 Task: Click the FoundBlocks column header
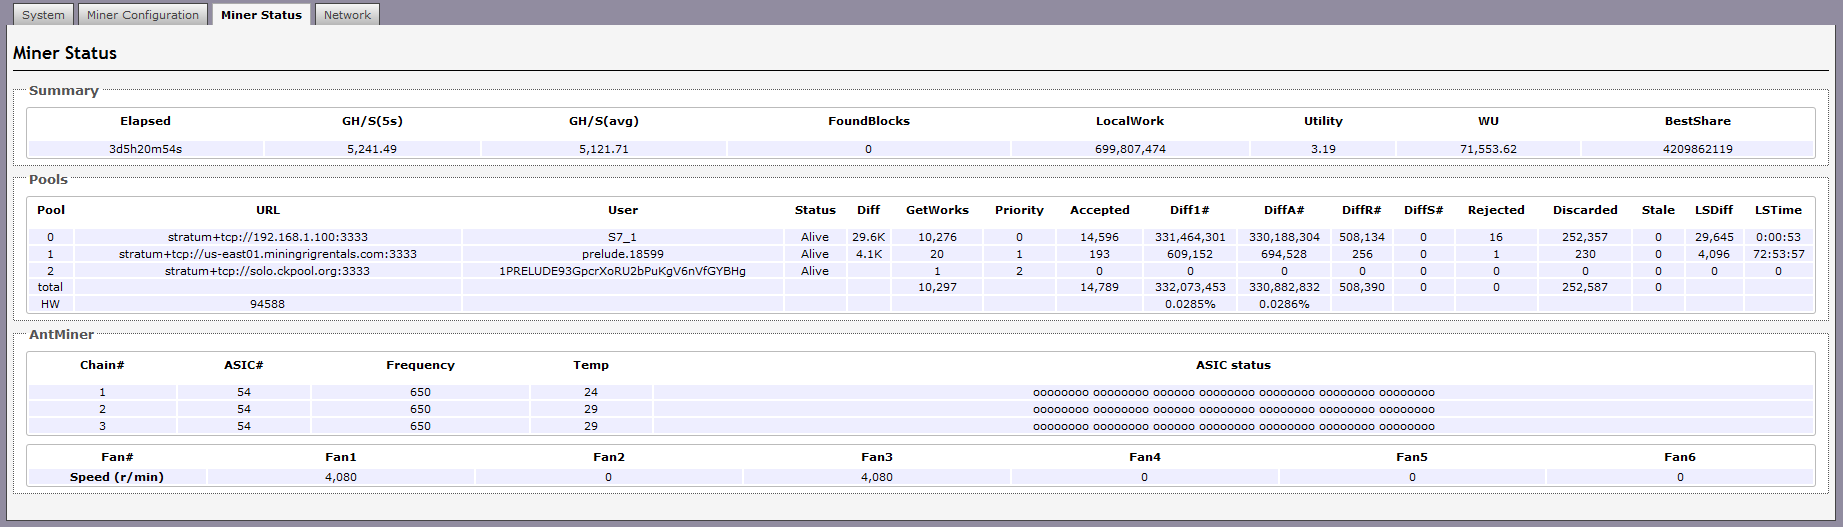[869, 121]
